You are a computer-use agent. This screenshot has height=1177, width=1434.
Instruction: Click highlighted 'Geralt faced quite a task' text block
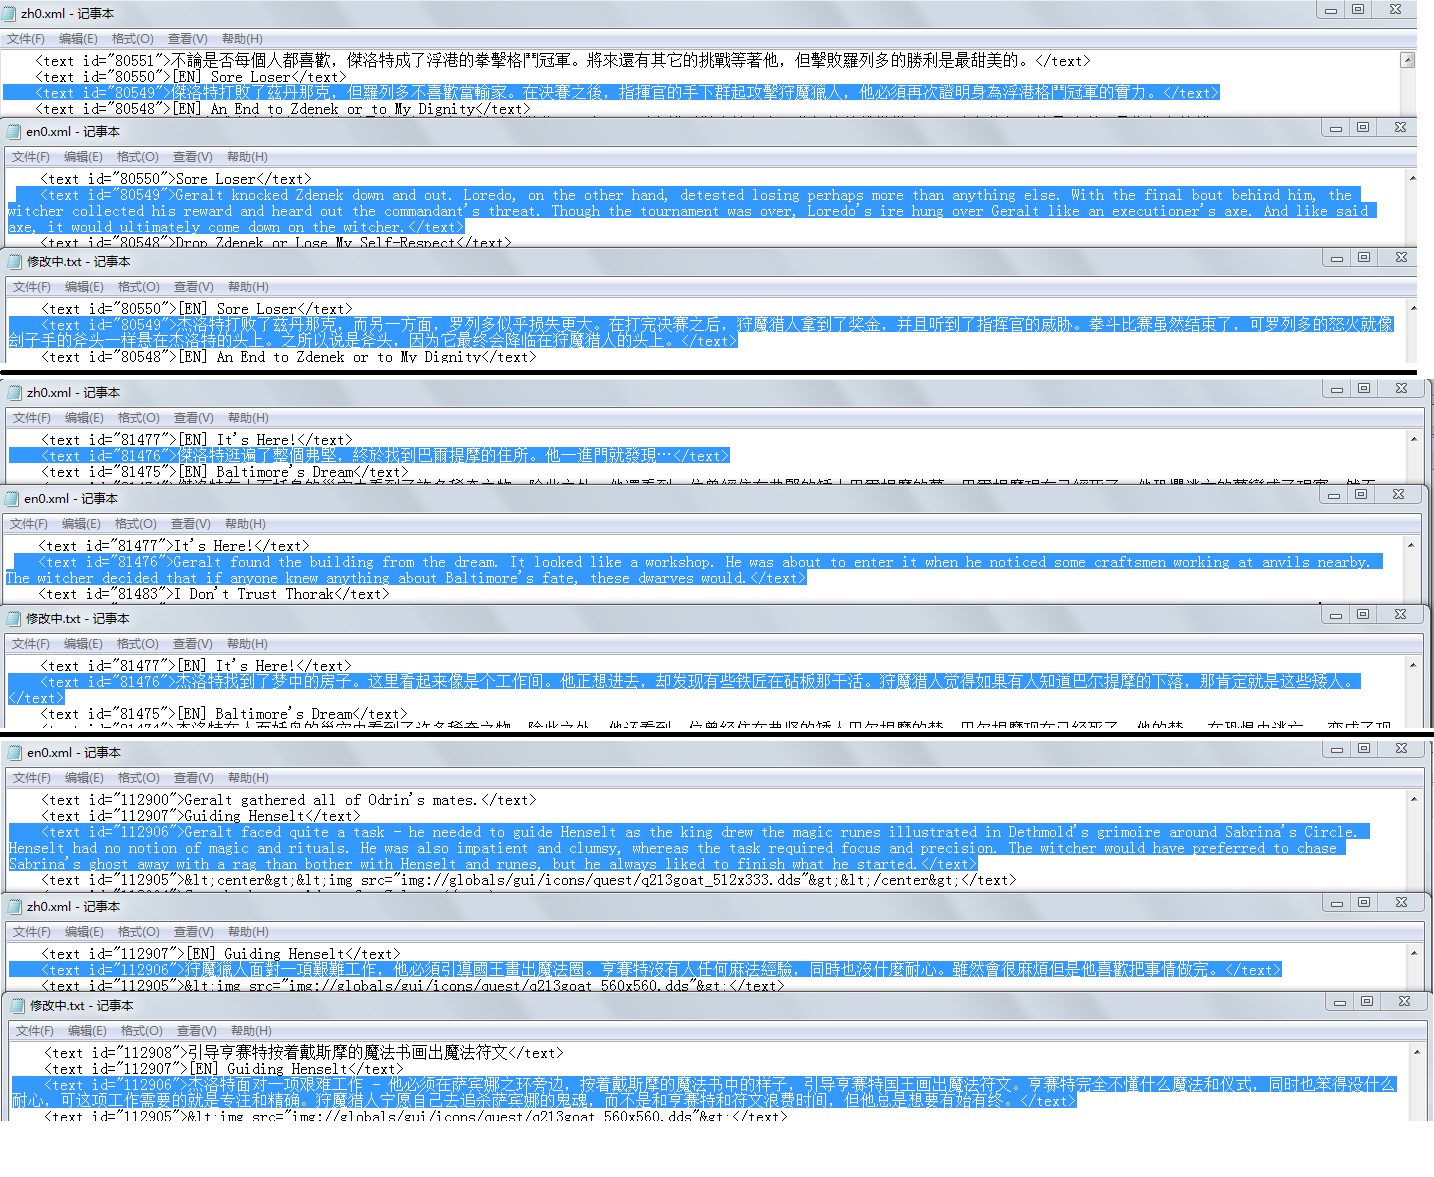(690, 848)
